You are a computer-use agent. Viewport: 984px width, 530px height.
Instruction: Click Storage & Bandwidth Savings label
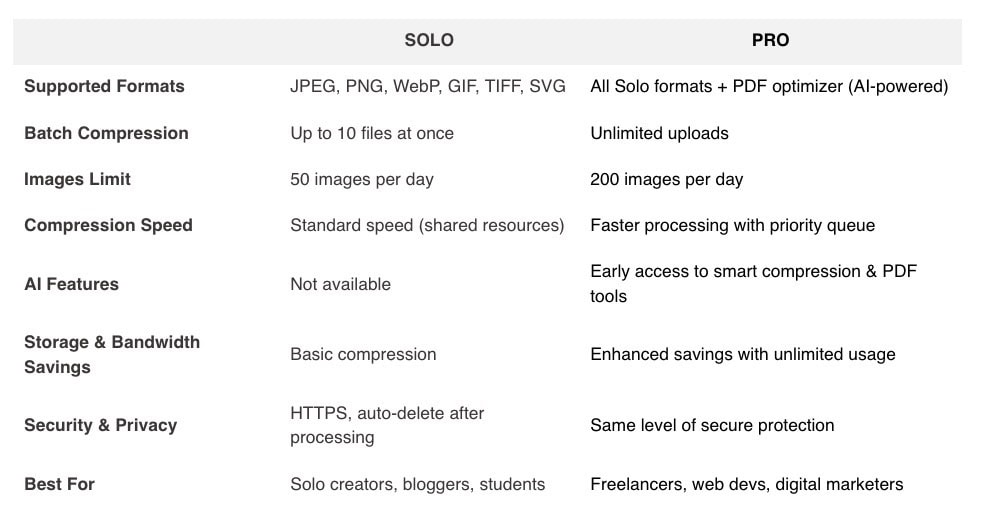tap(112, 354)
